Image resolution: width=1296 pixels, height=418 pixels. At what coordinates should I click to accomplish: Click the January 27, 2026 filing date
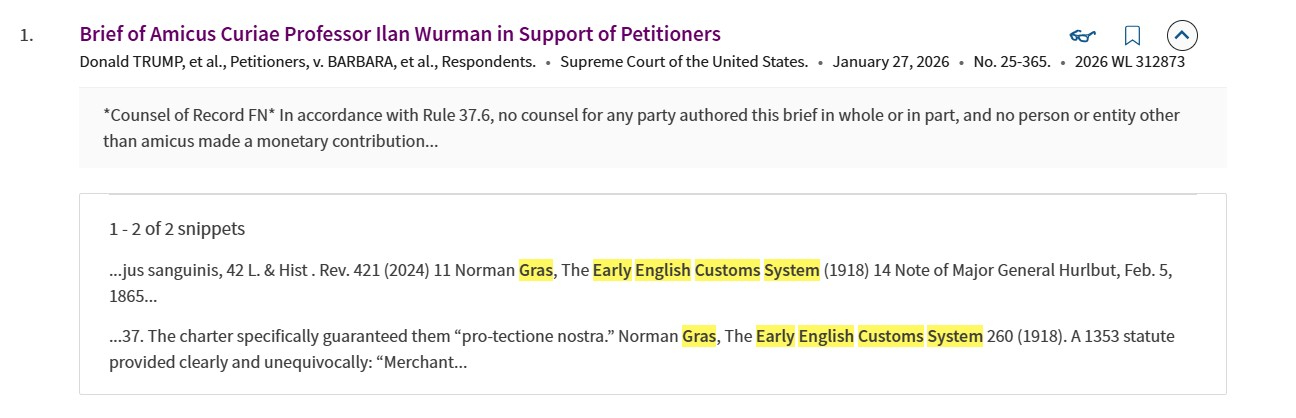pyautogui.click(x=890, y=62)
